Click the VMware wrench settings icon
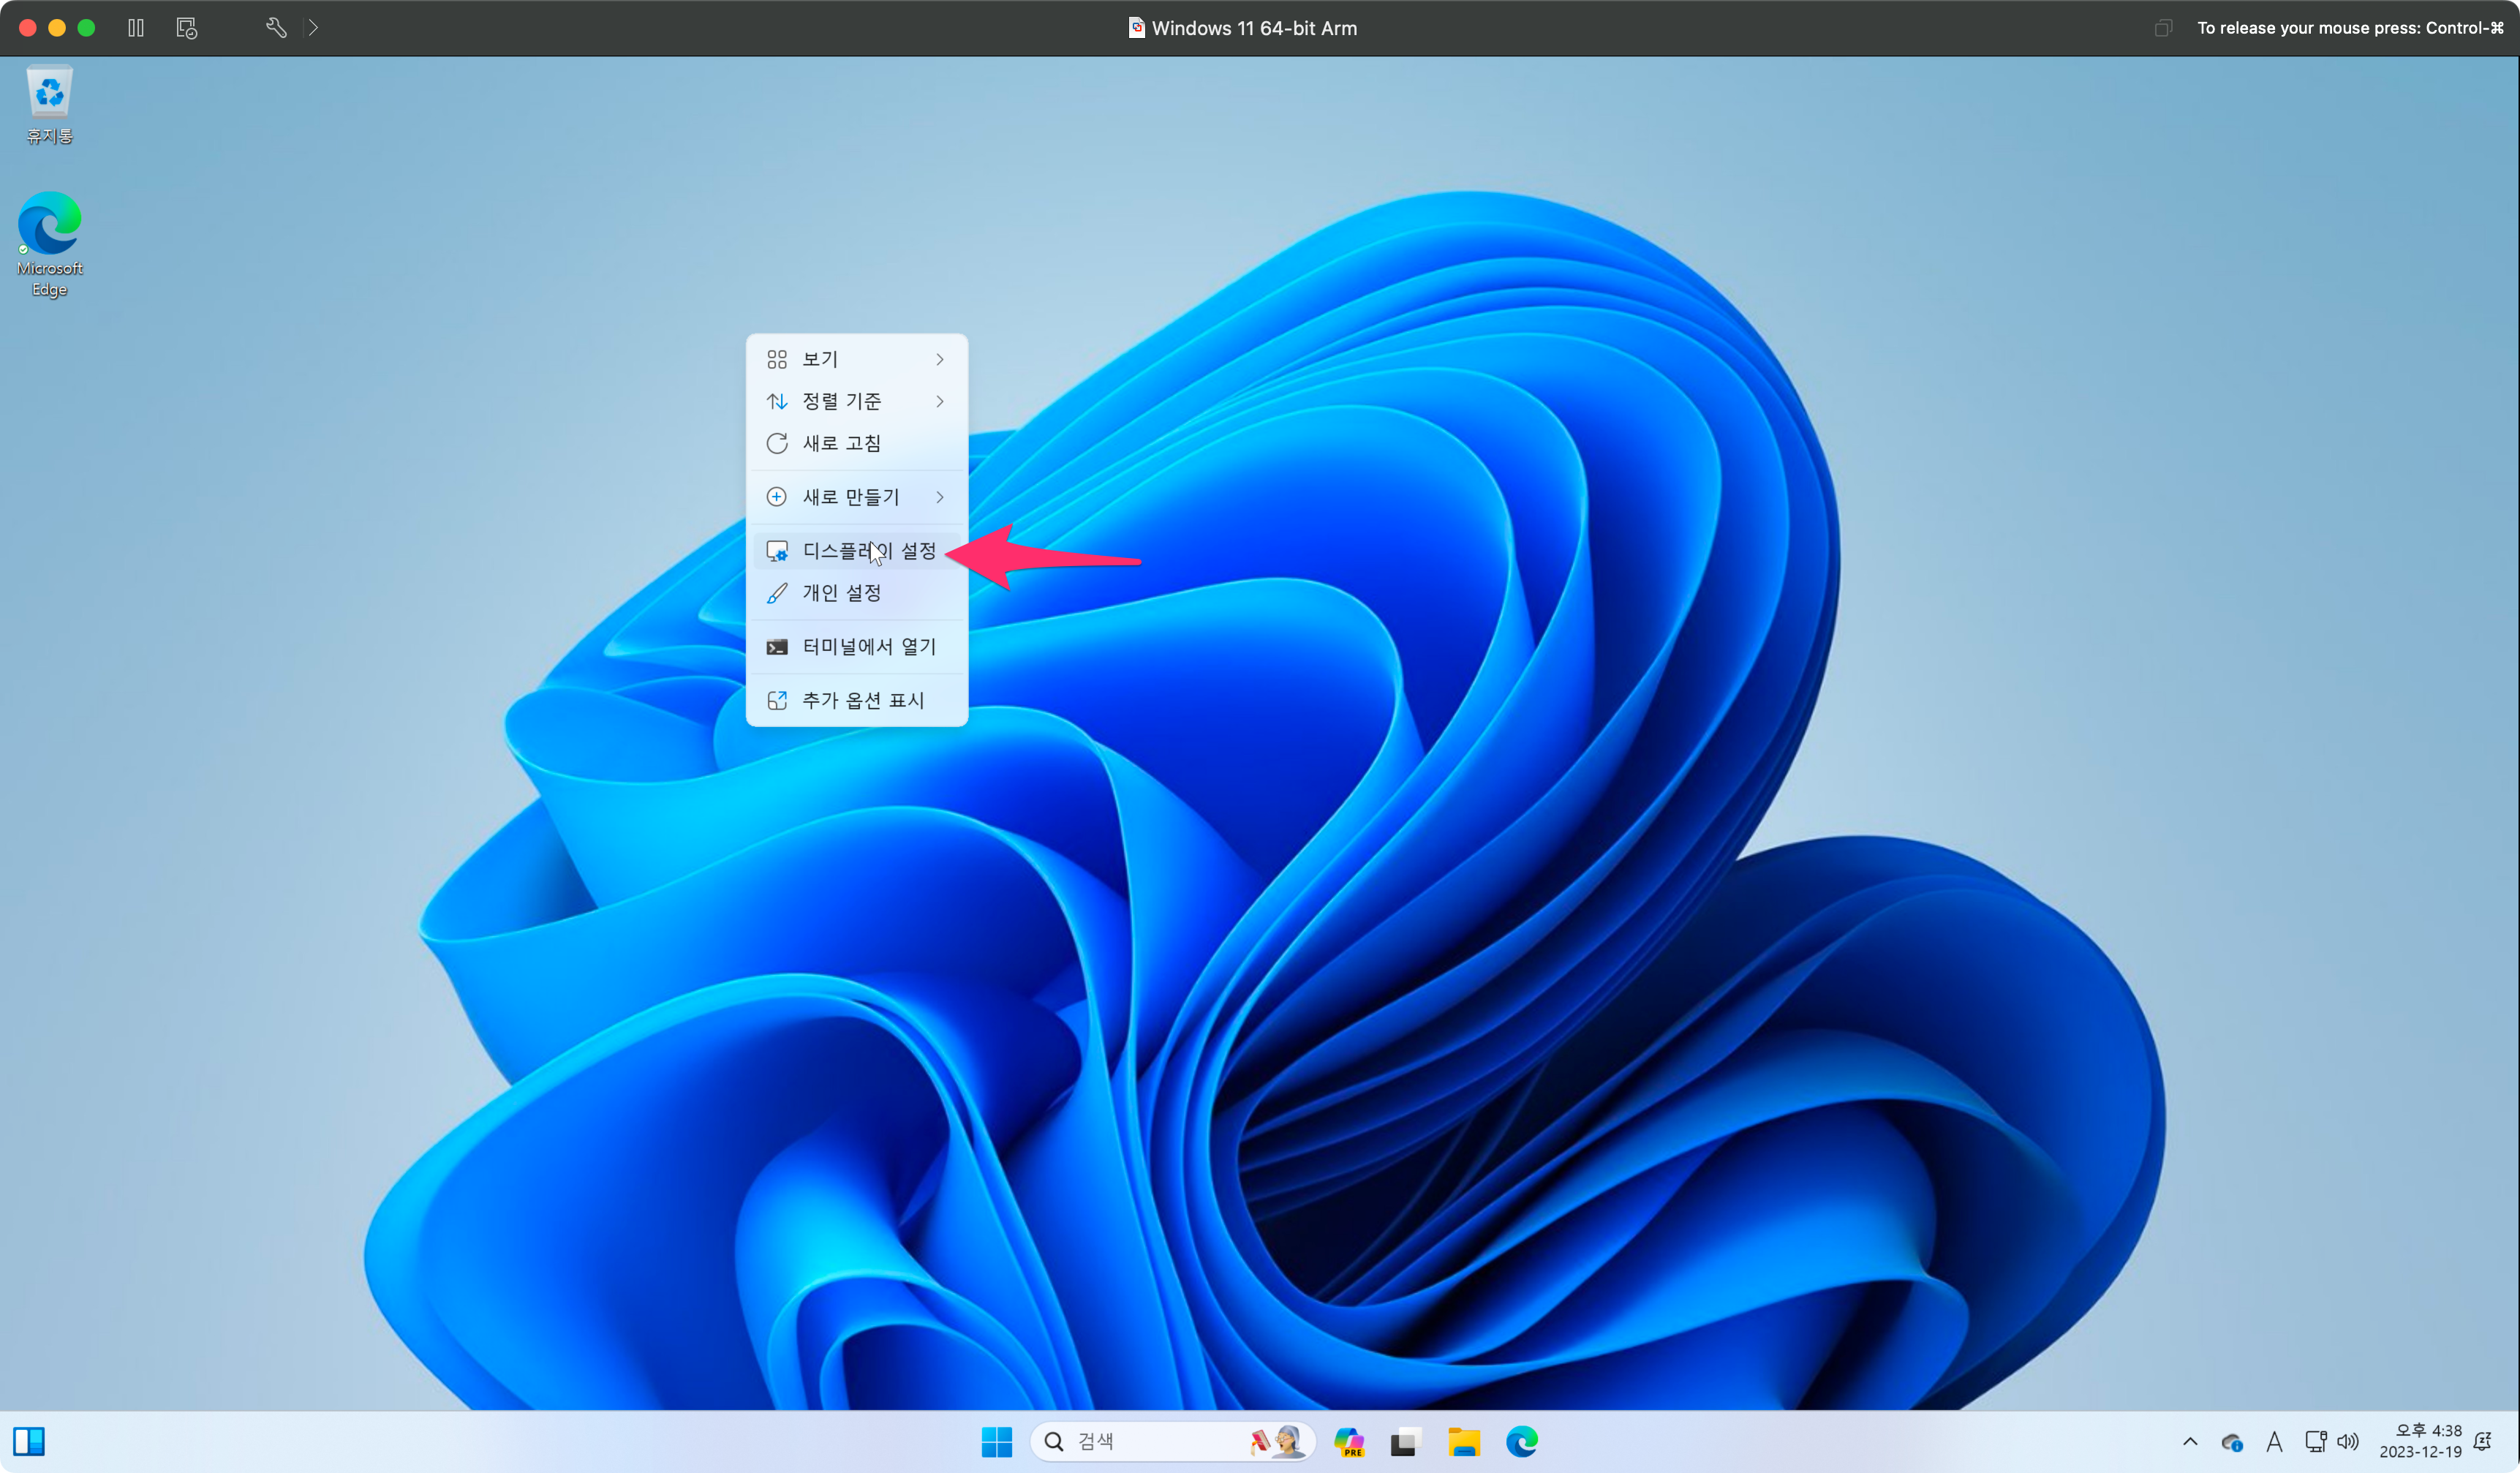 click(276, 28)
